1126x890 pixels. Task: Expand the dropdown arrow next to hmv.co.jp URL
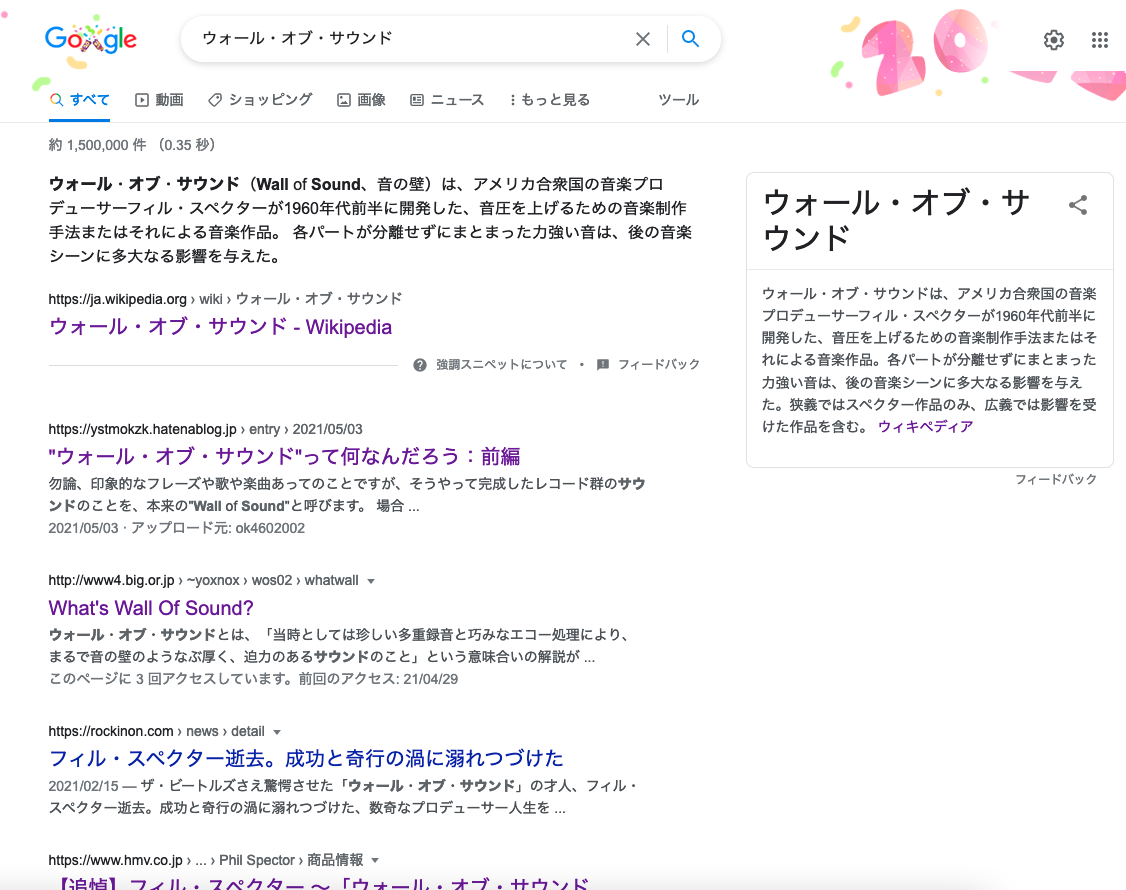click(x=376, y=861)
